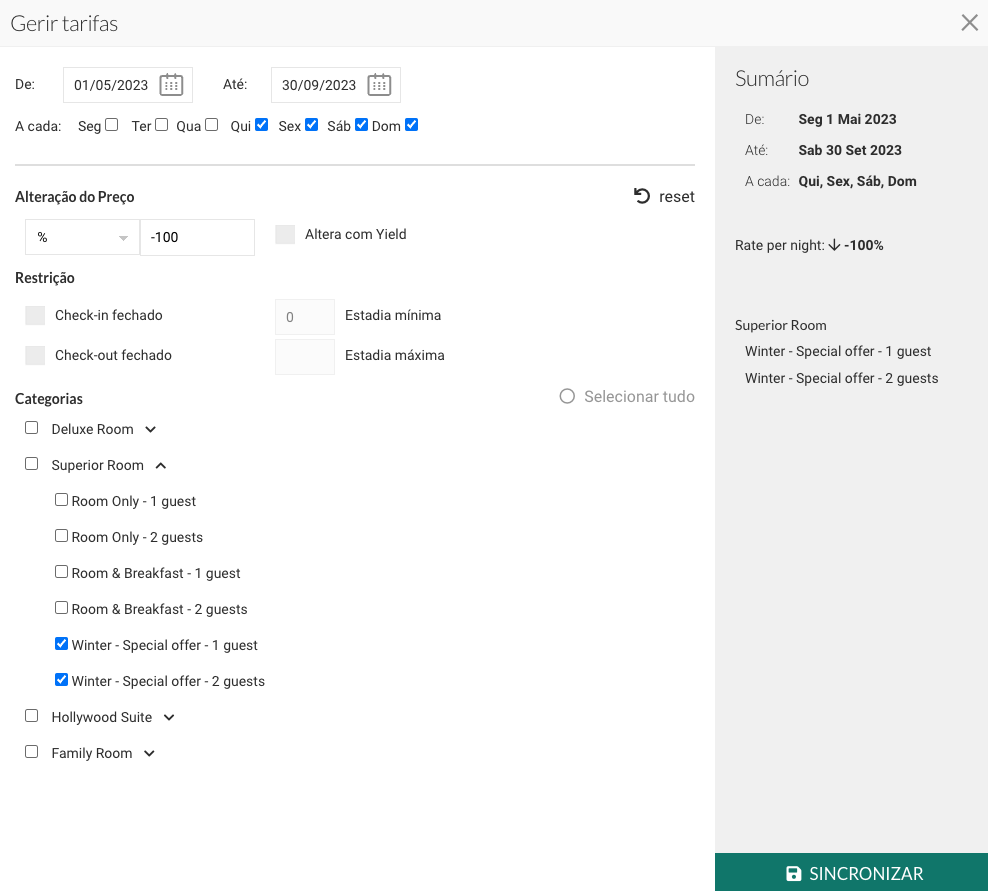The image size is (988, 891).
Task: Uncheck the Dom weekday checkbox
Action: point(411,125)
